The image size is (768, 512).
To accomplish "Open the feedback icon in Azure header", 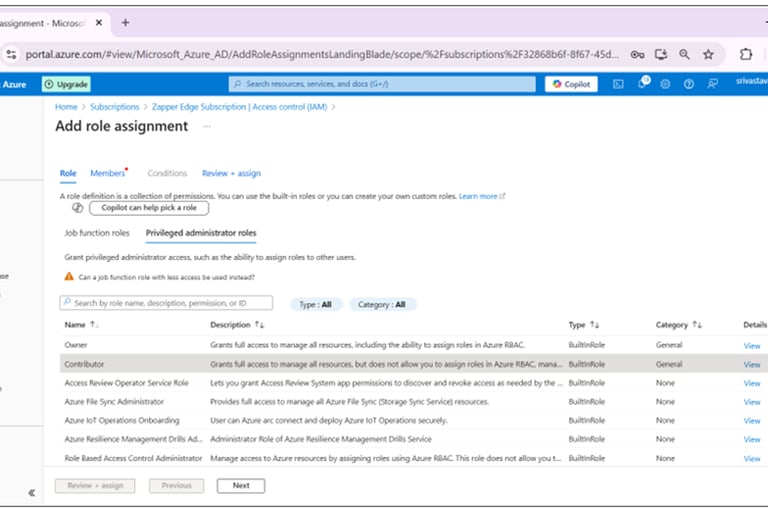I will (x=713, y=84).
